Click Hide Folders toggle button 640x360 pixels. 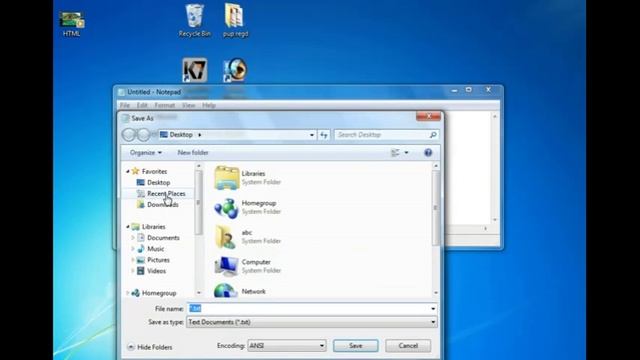[x=150, y=347]
